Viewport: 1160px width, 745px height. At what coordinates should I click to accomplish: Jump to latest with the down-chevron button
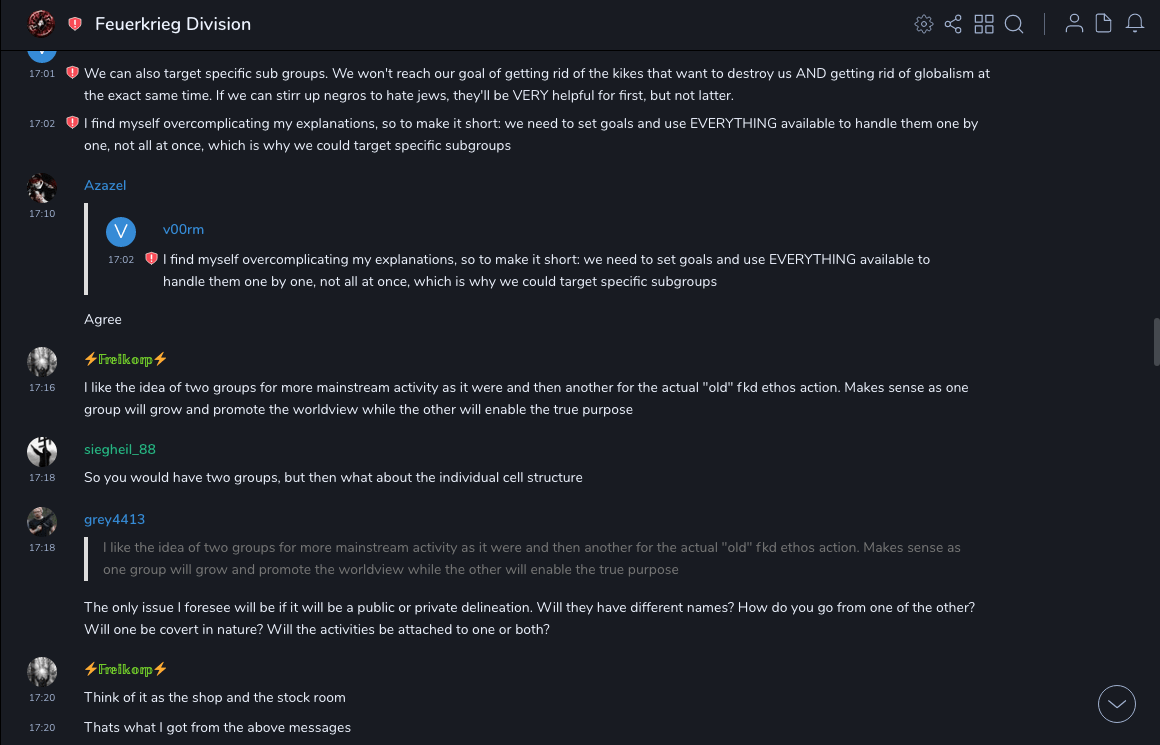coord(1117,704)
